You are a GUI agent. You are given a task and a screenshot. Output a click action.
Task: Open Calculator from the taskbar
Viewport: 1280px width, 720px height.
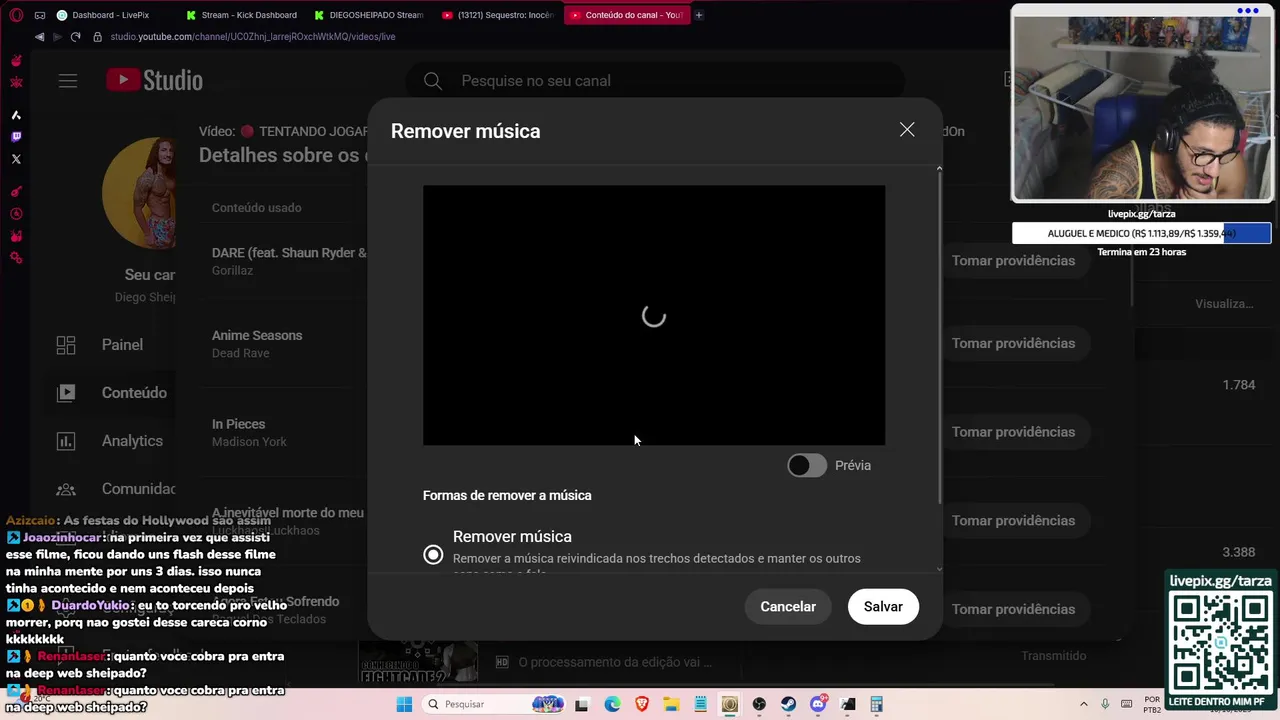pos(877,704)
